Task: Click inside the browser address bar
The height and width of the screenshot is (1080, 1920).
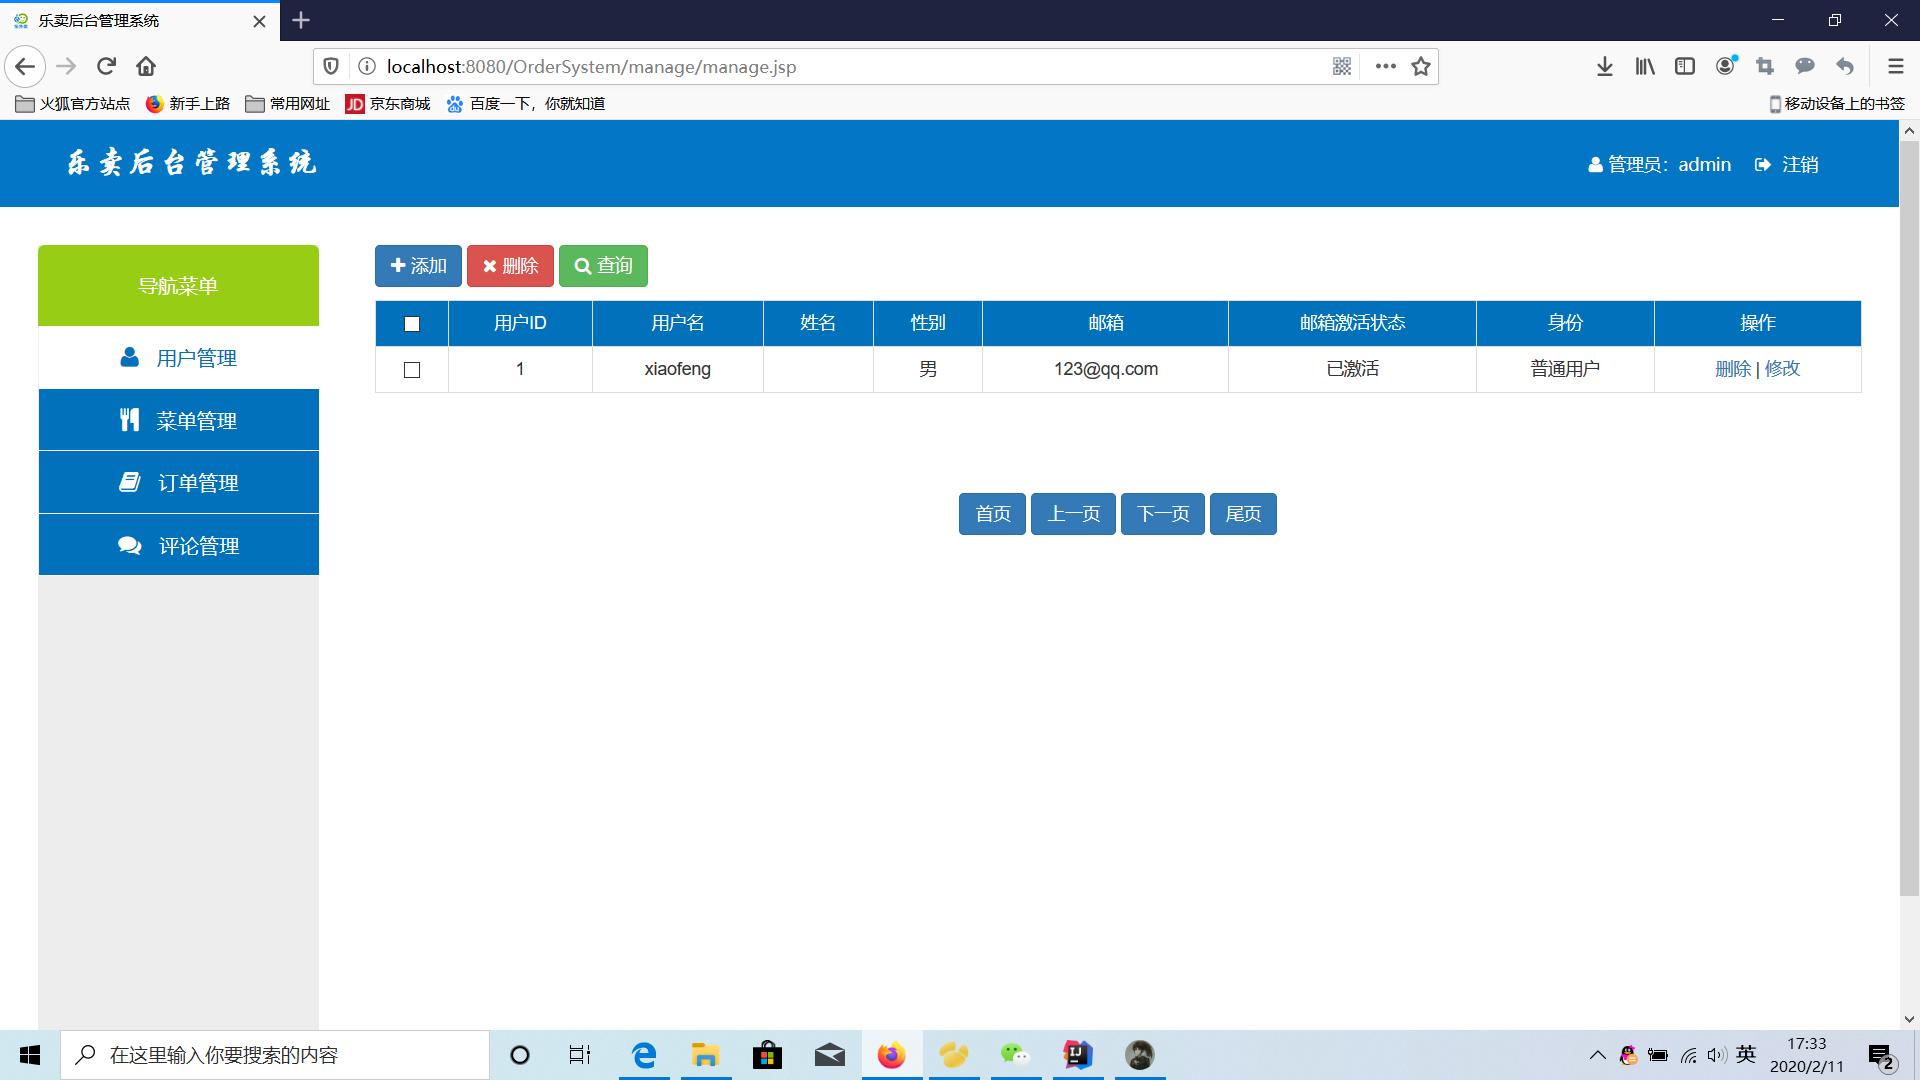Action: [x=700, y=66]
